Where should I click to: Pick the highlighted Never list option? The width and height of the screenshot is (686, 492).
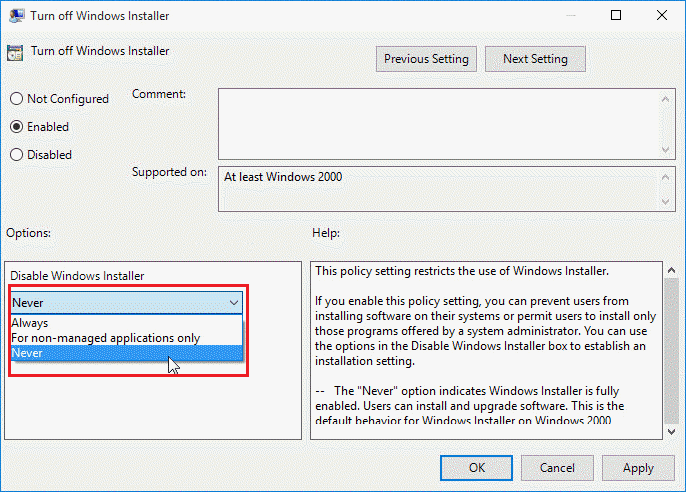point(126,353)
